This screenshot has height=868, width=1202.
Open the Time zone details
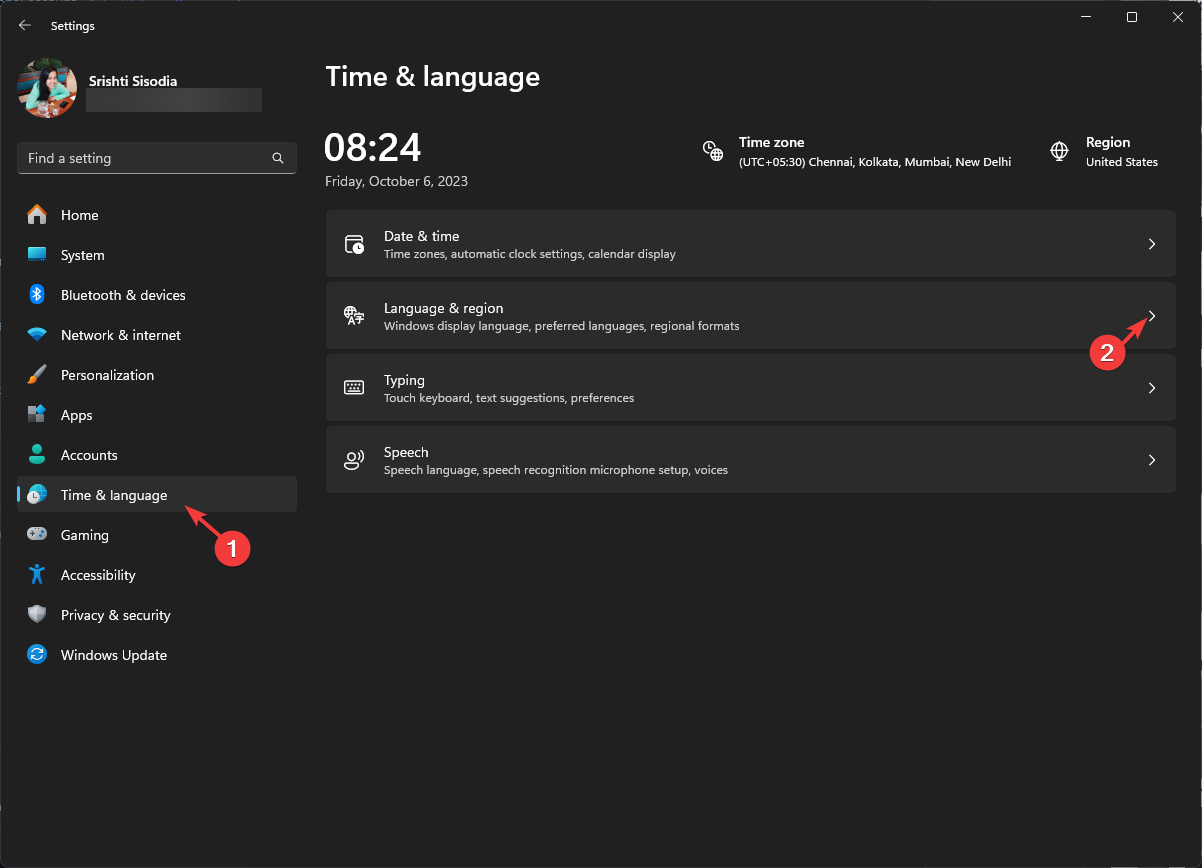point(875,151)
